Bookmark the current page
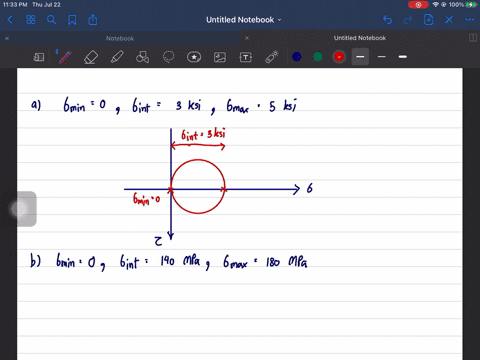 (x=72, y=20)
